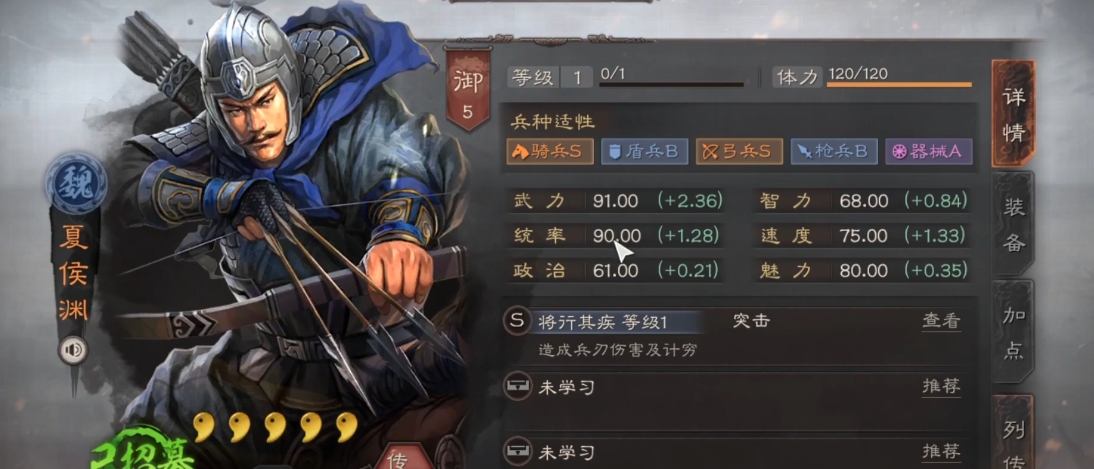The height and width of the screenshot is (469, 1094).
Task: Open the 列传 biography tab
Action: [1014, 433]
